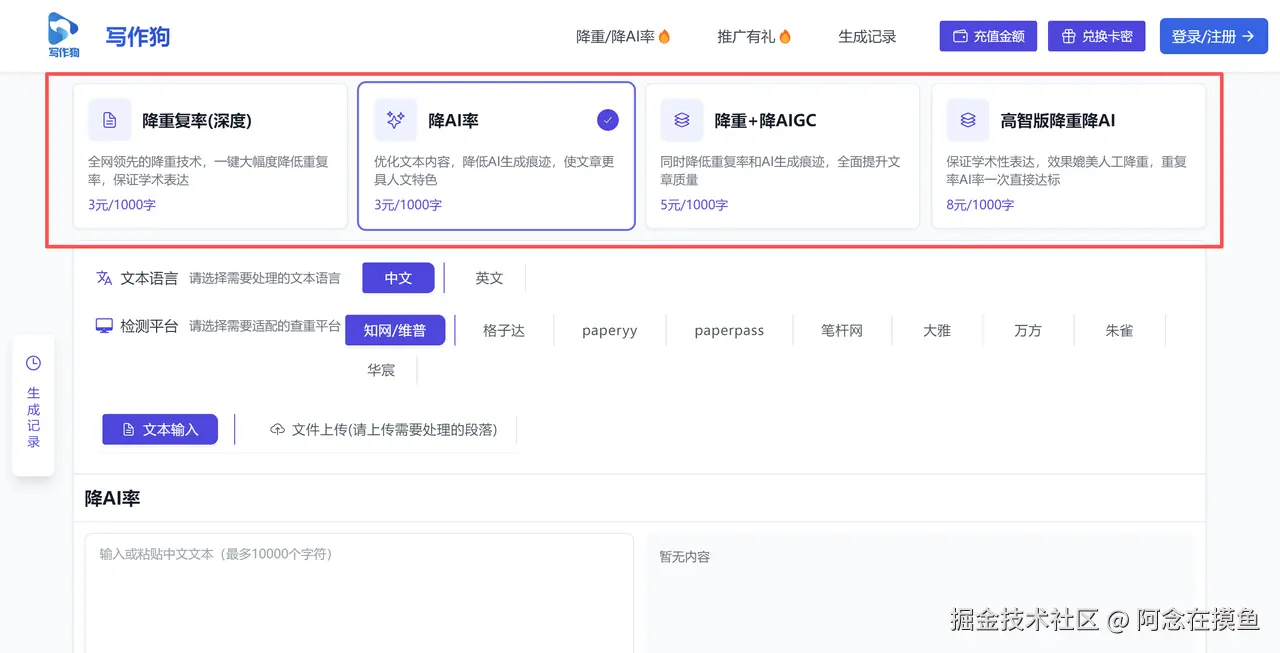
Task: Click the monitor icon beside 检测平台
Action: tap(104, 325)
